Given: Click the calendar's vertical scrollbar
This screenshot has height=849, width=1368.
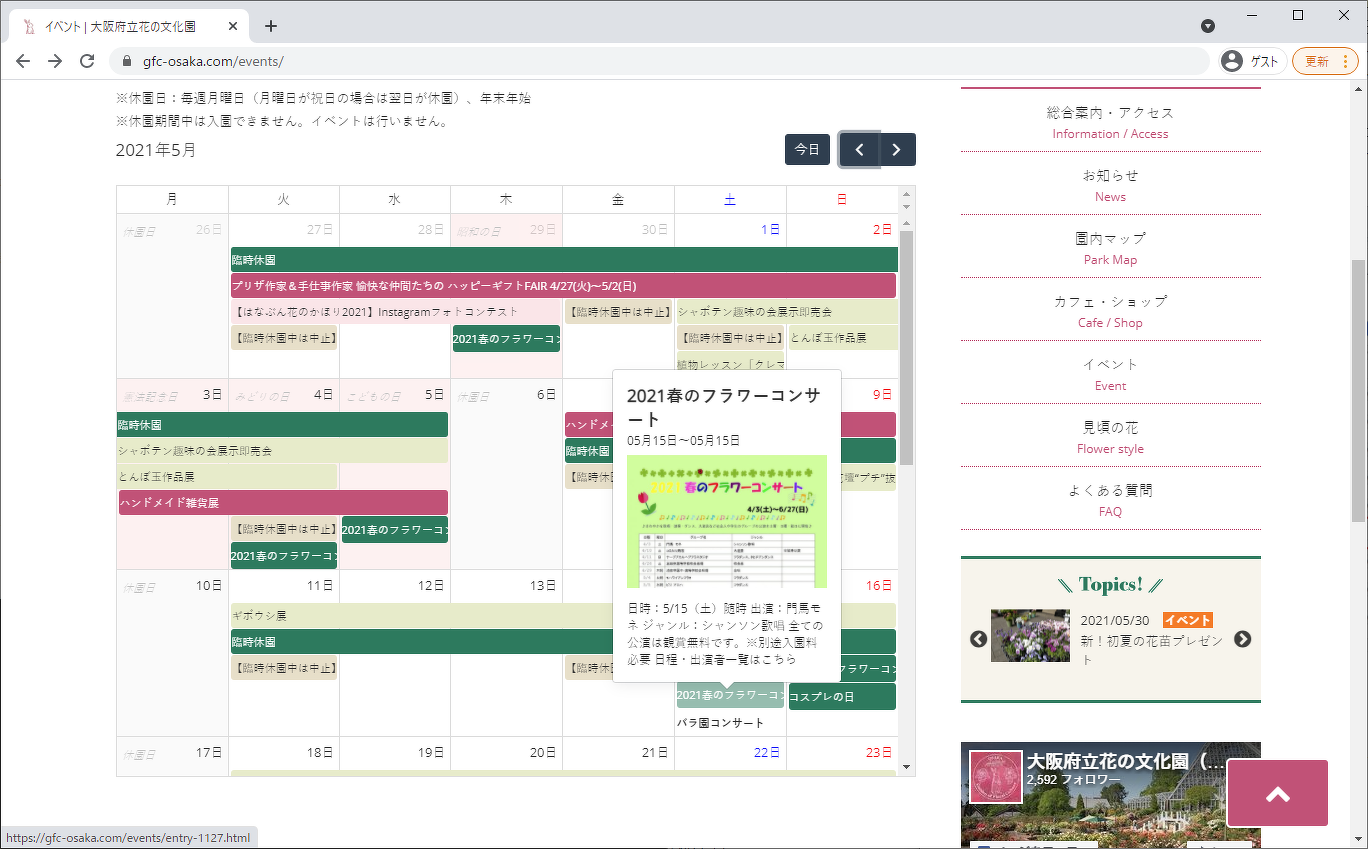Looking at the screenshot, I should pyautogui.click(x=907, y=350).
